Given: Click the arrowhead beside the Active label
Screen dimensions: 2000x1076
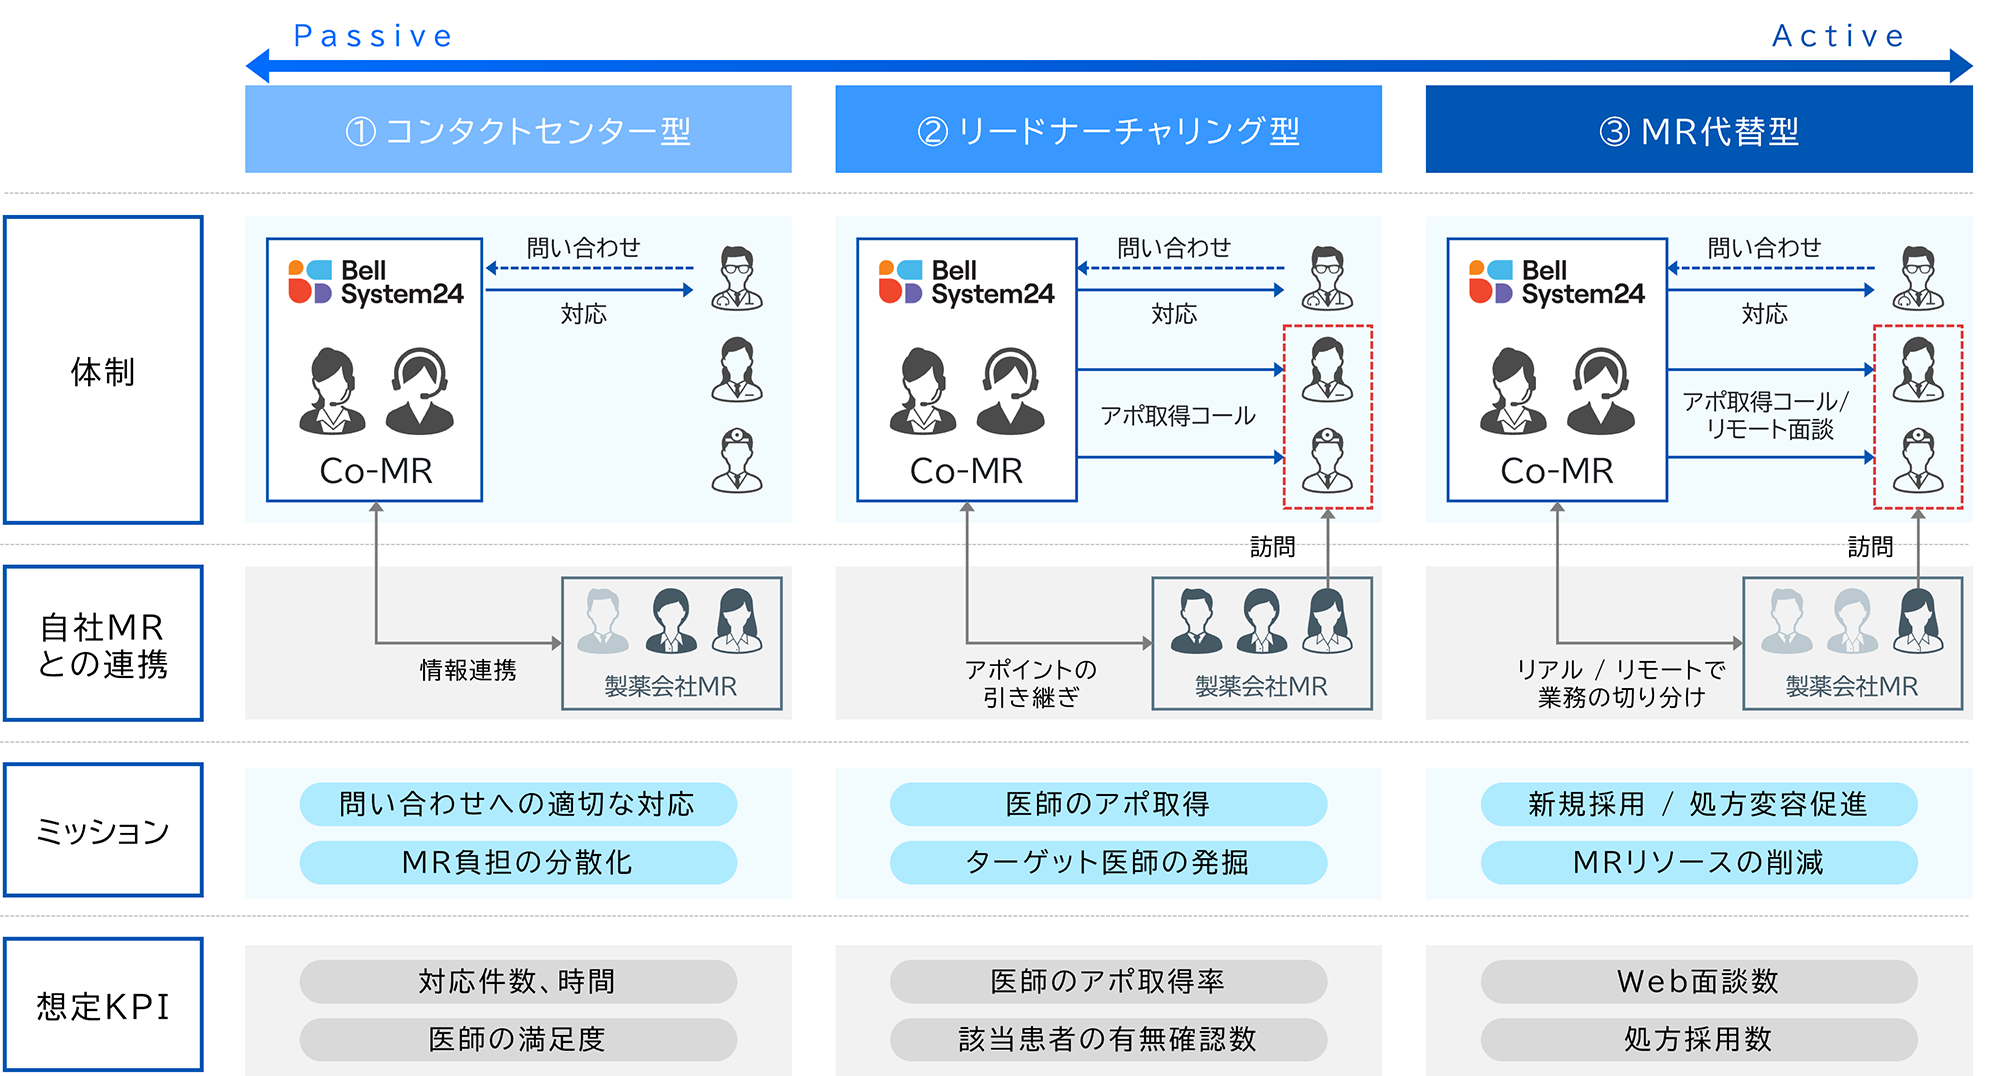Looking at the screenshot, I should (1960, 66).
